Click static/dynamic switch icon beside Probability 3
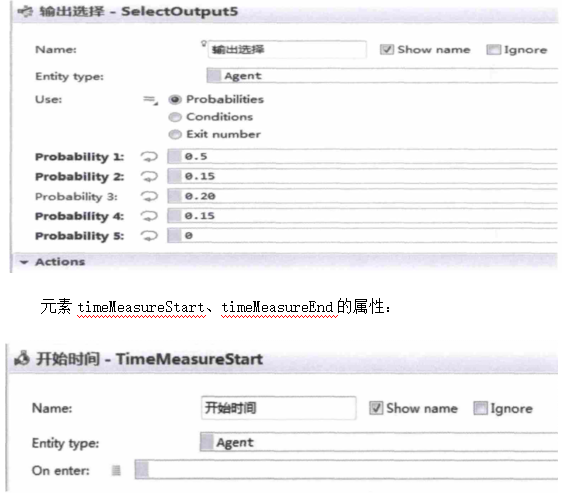The height and width of the screenshot is (498, 573). point(149,197)
